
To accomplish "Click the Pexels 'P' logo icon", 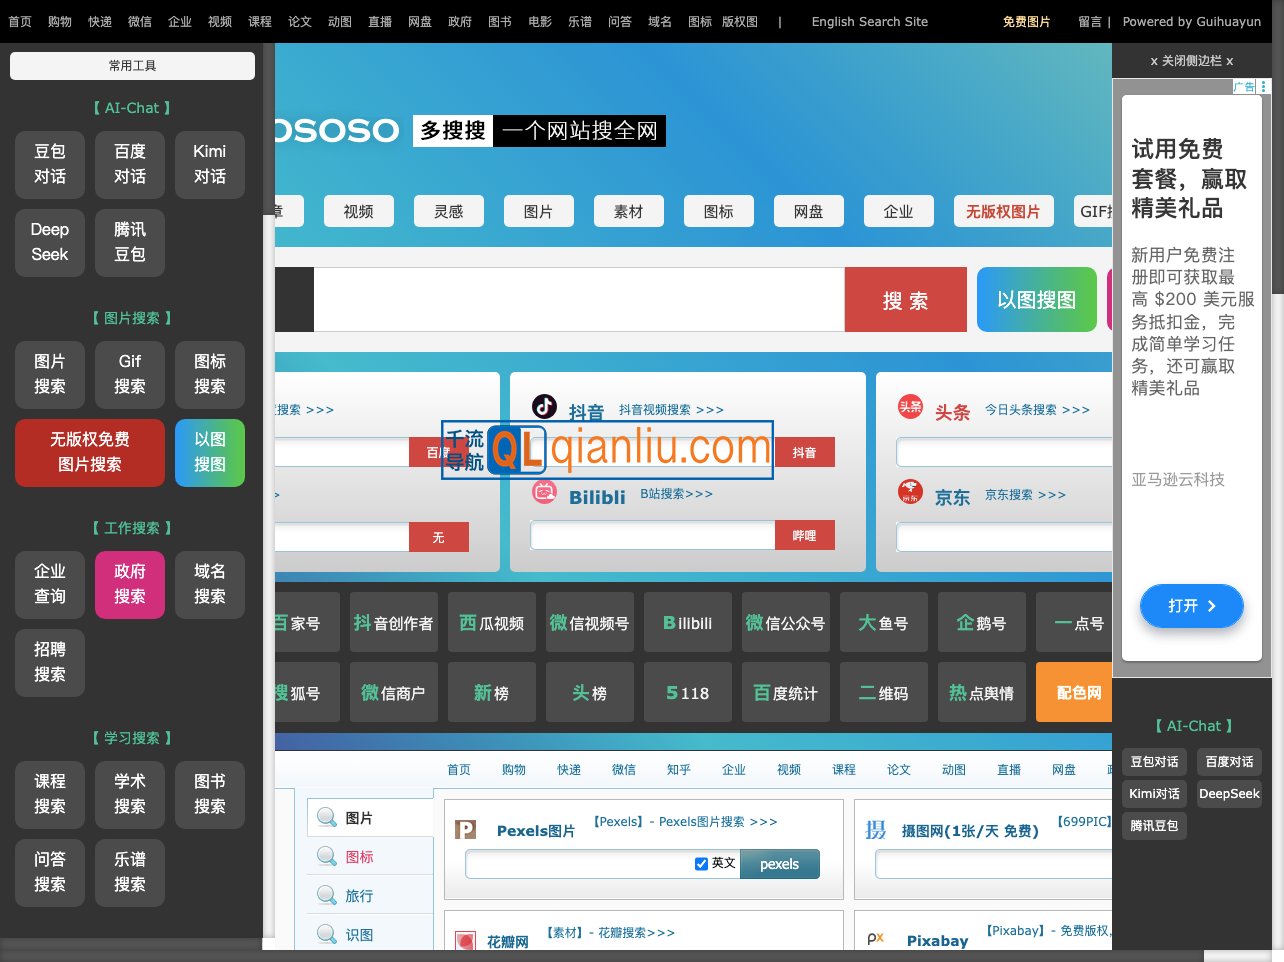I will coord(465,829).
